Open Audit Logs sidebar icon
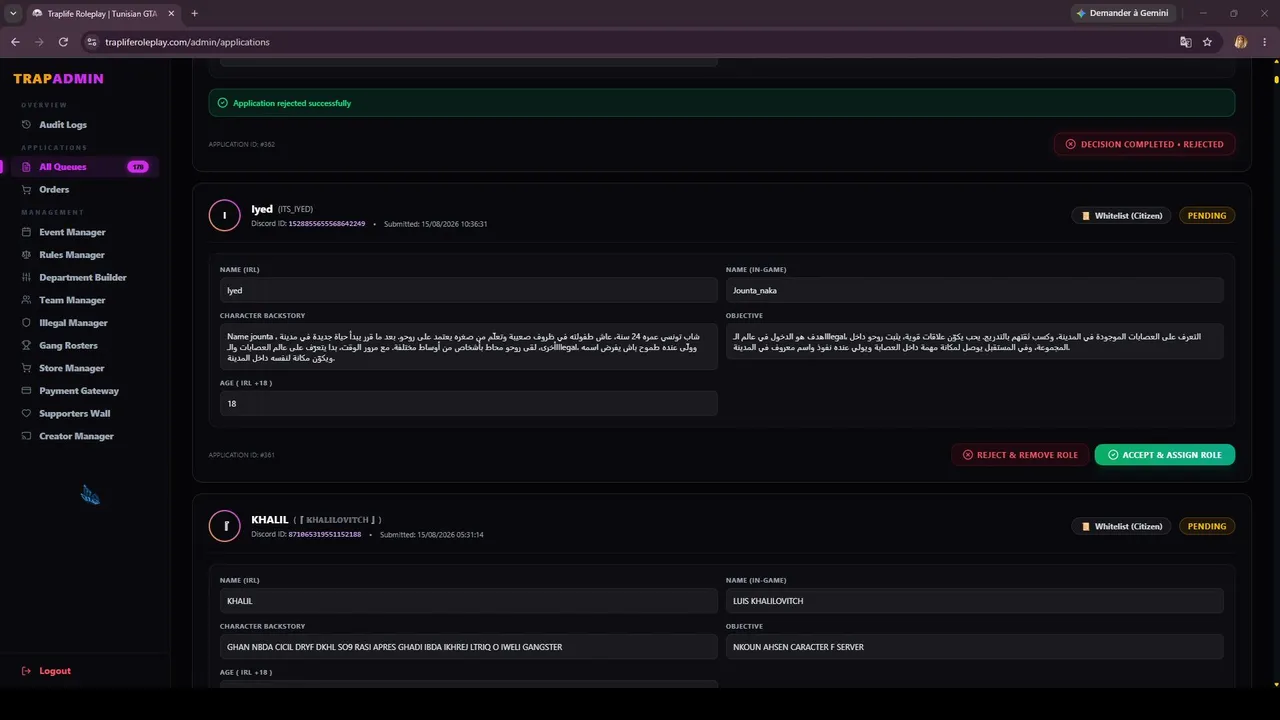1280x720 pixels. click(x=27, y=125)
